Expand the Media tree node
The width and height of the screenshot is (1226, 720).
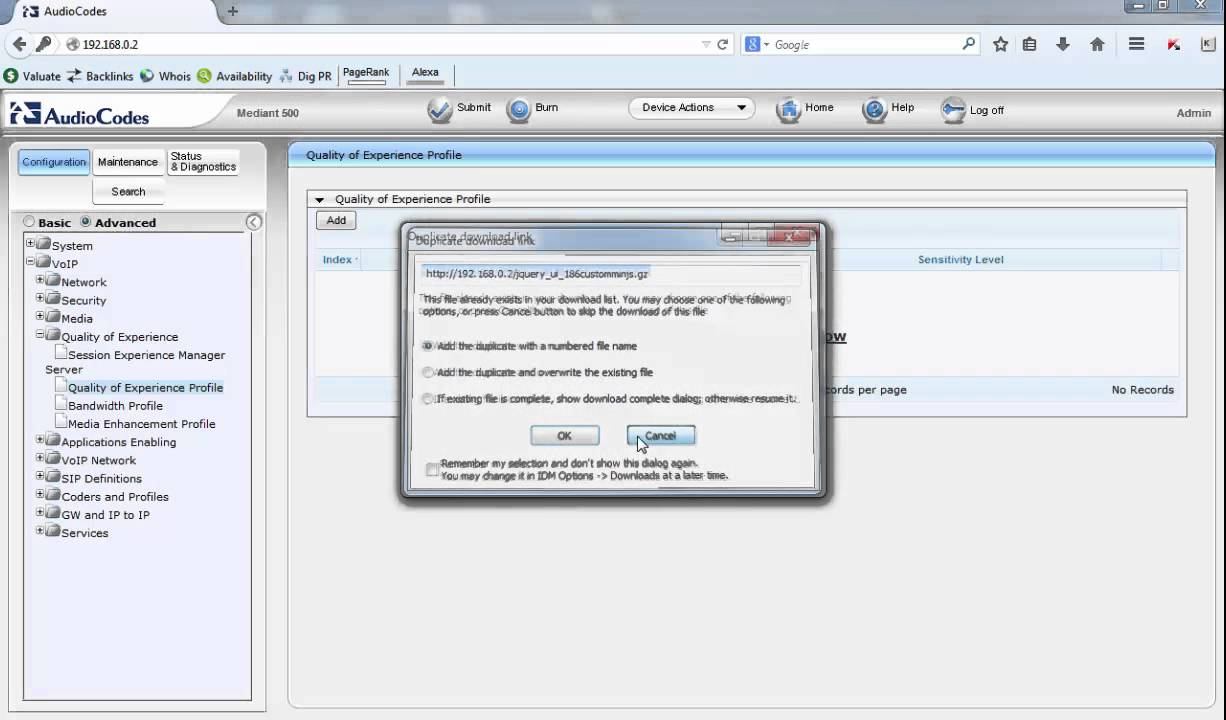point(40,315)
